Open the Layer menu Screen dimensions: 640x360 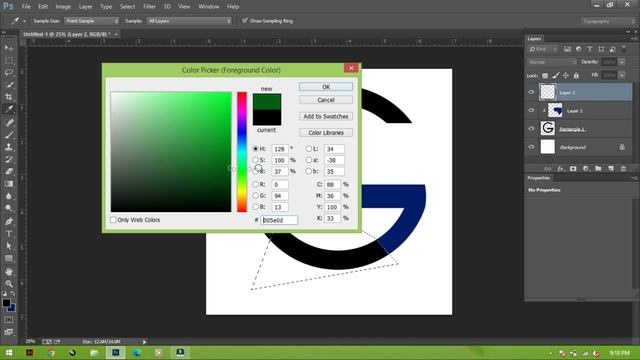(85, 7)
